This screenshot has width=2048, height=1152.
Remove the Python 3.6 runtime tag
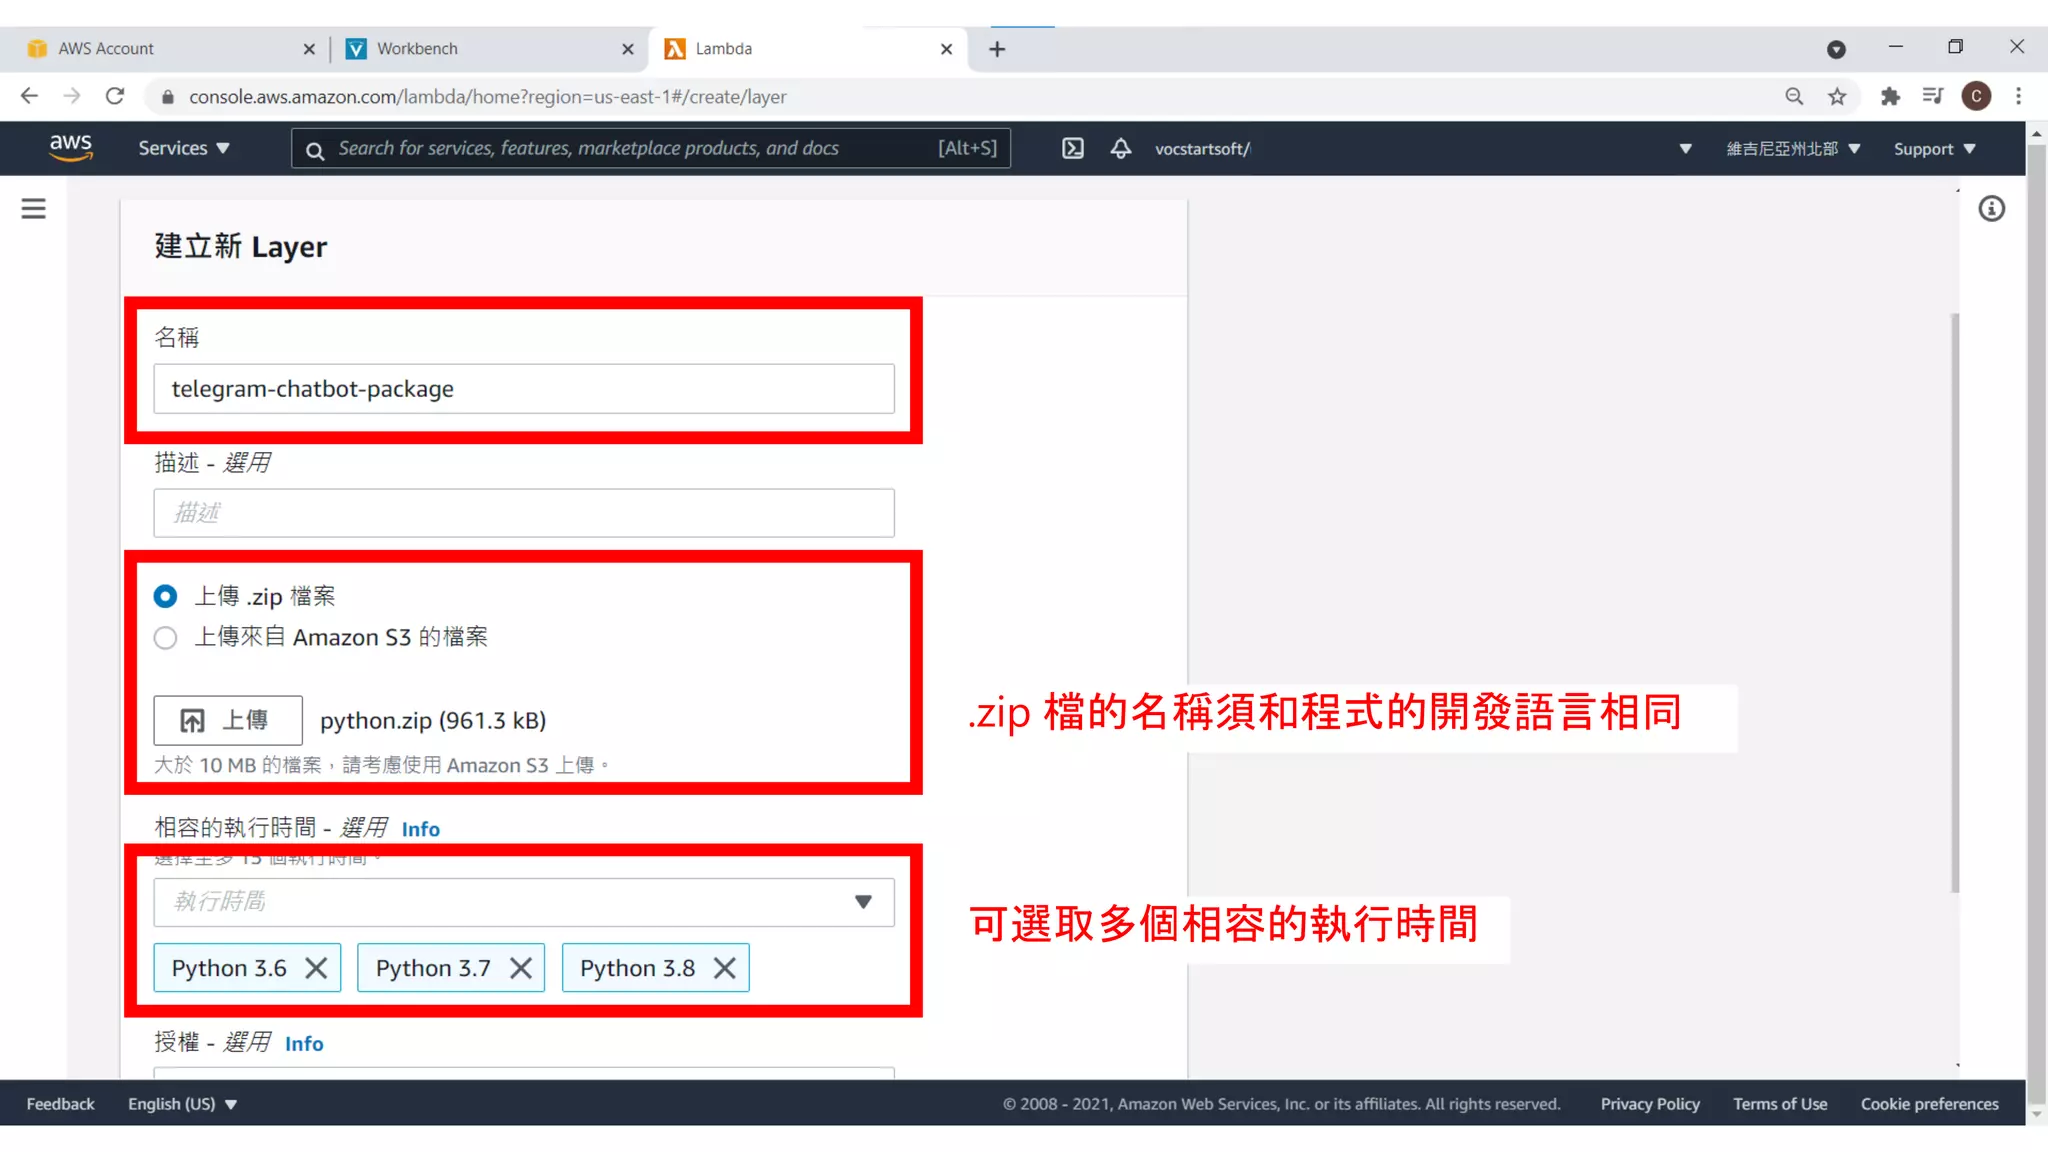(x=316, y=968)
